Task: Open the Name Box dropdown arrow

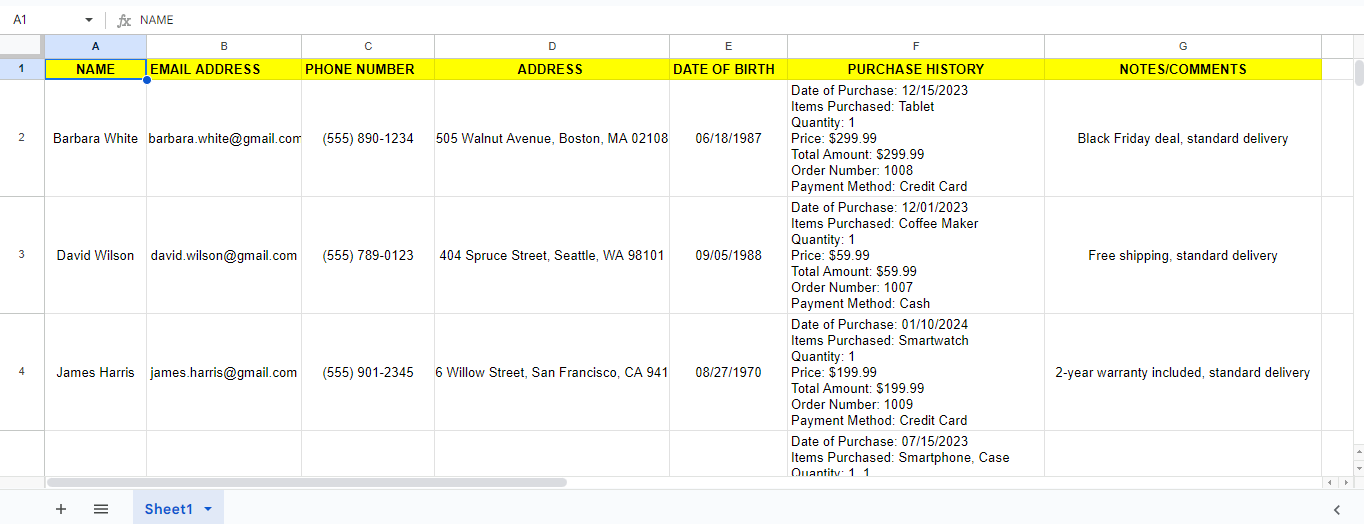Action: [x=88, y=20]
